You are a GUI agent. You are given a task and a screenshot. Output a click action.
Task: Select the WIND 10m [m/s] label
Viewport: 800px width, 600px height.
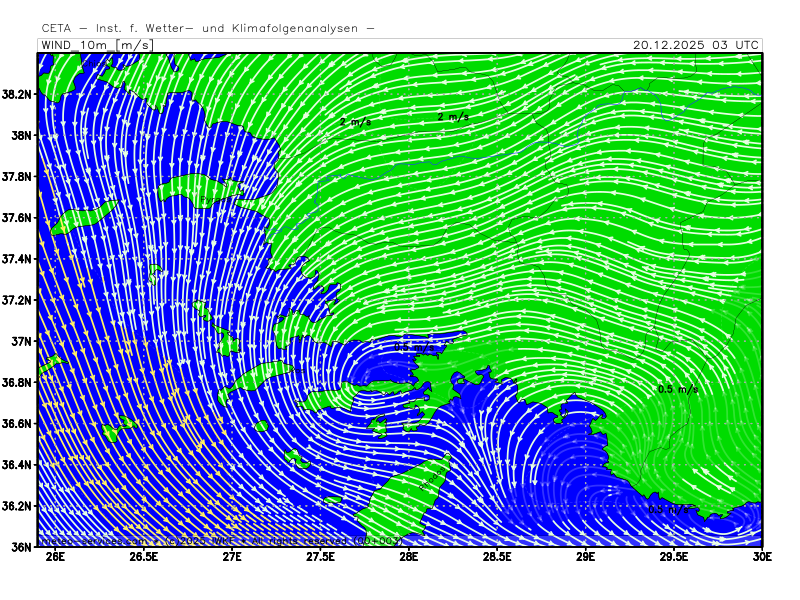(x=96, y=45)
